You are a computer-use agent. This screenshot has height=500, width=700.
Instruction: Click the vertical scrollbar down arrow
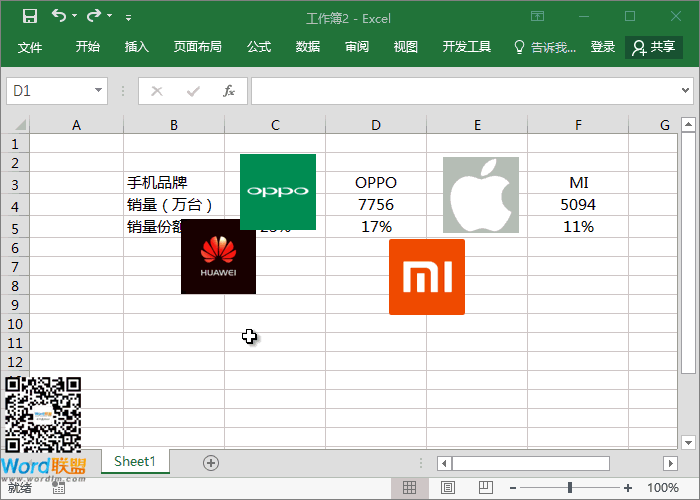tap(688, 443)
